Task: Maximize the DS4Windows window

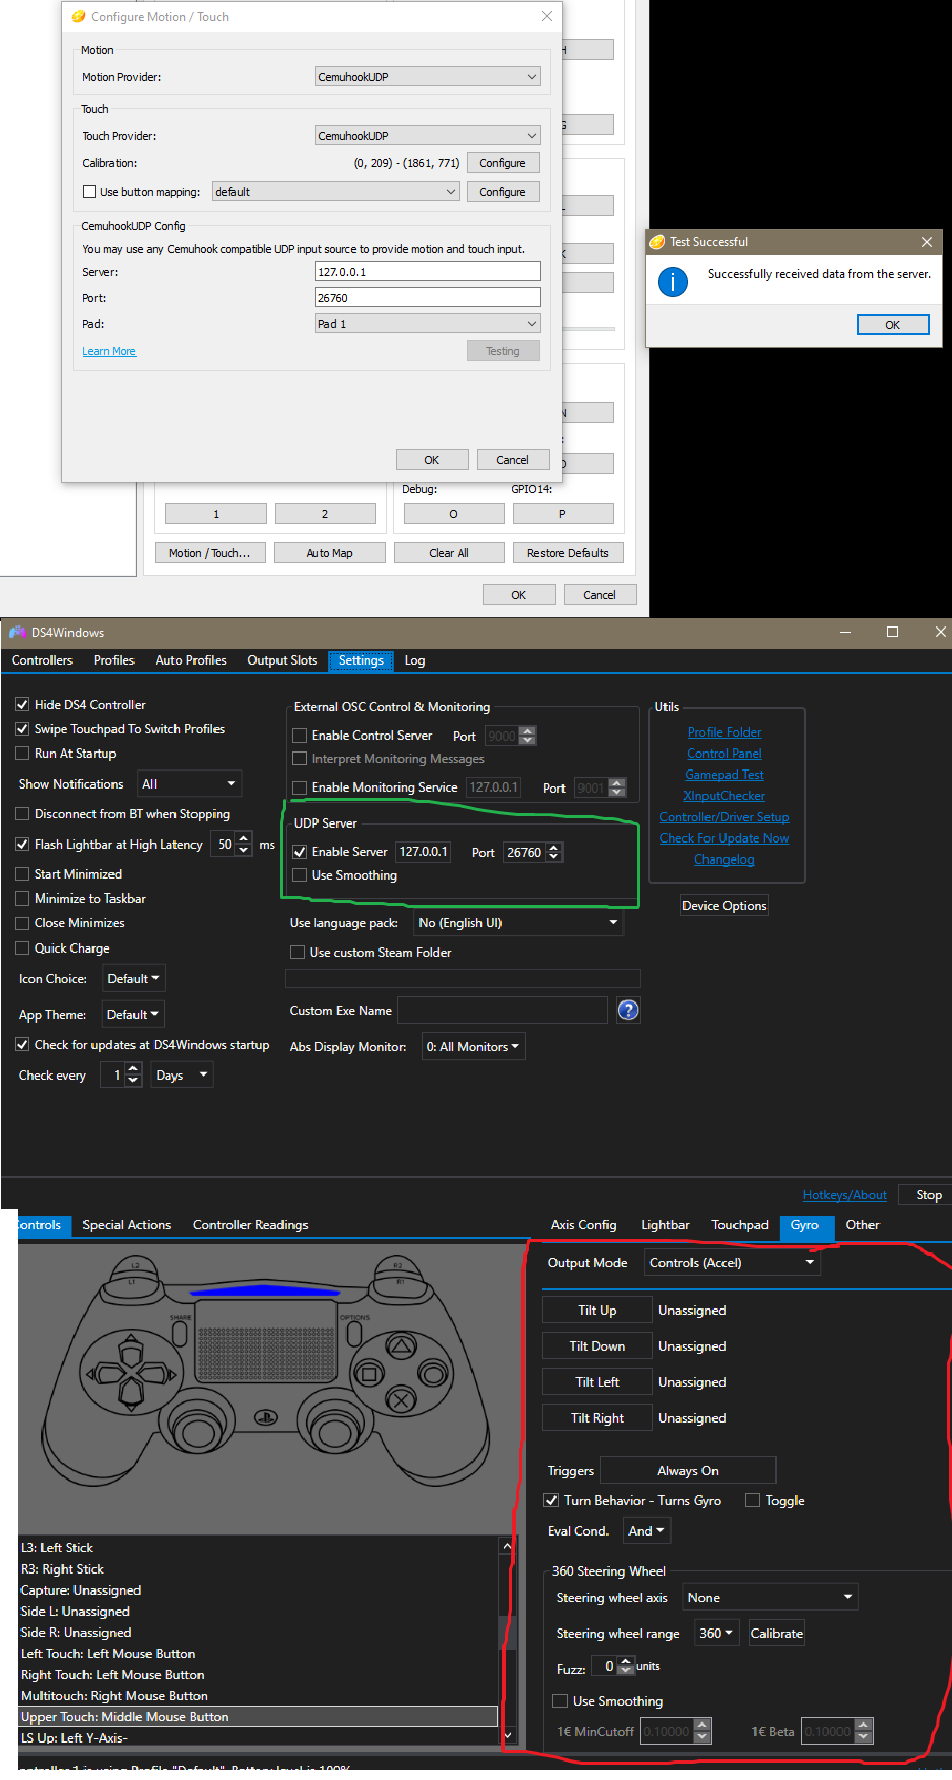Action: point(892,632)
